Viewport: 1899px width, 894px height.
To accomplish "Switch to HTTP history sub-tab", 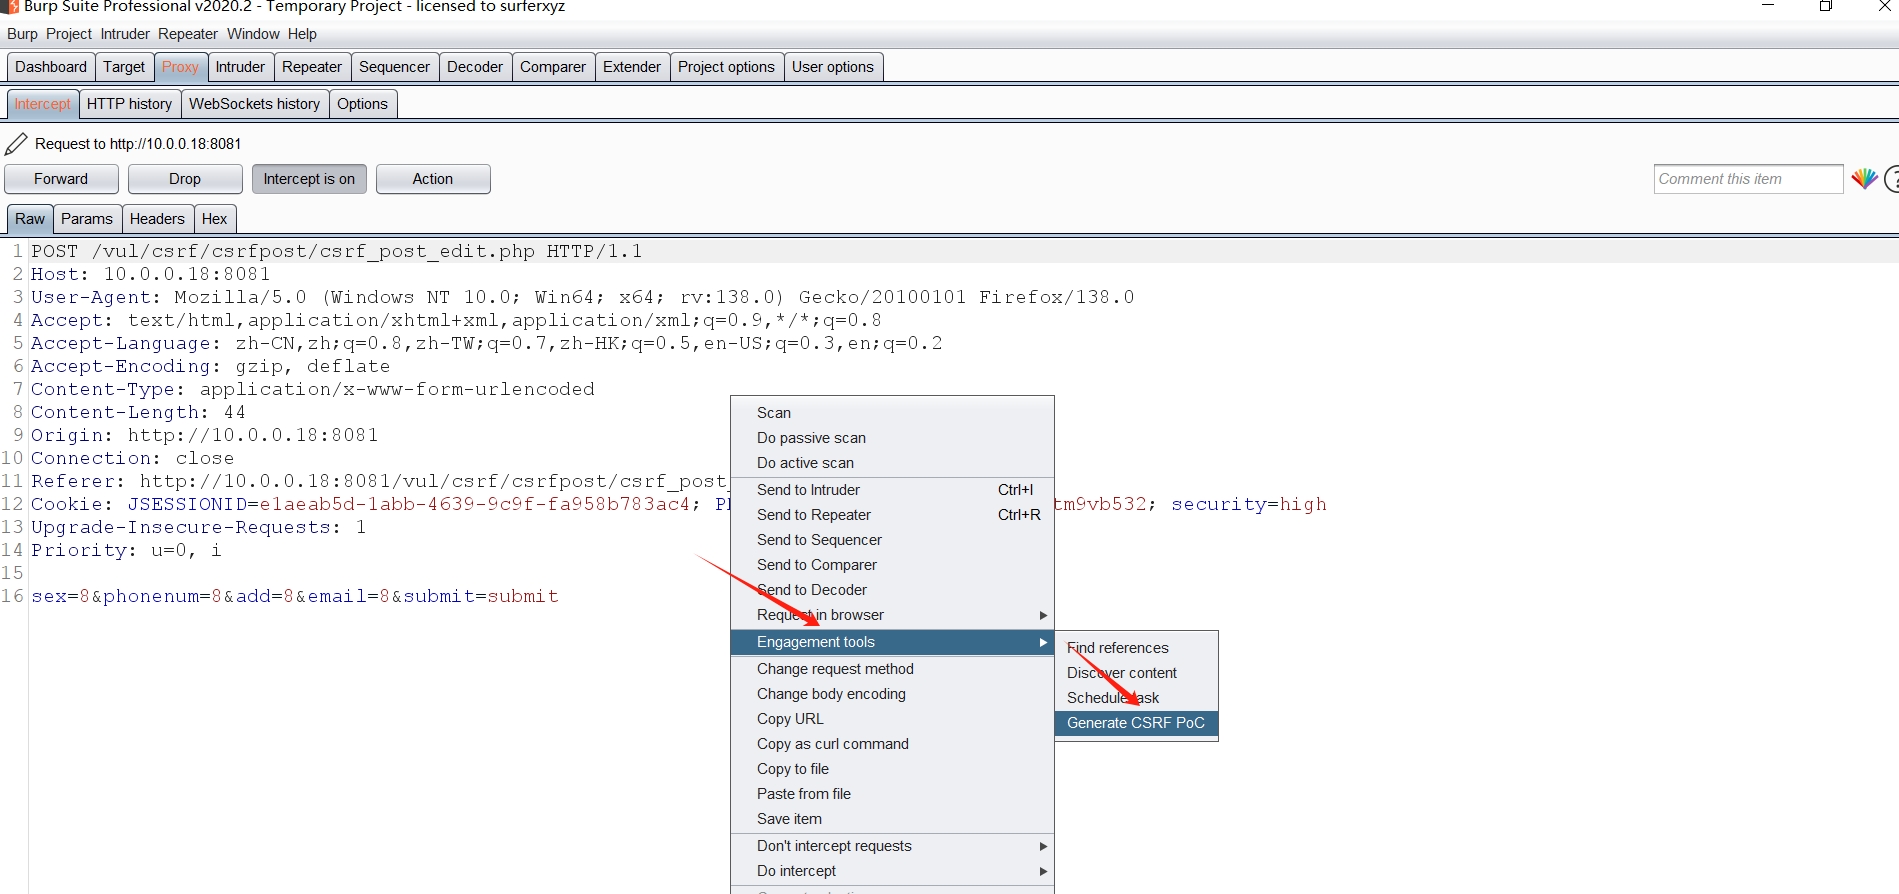I will pyautogui.click(x=129, y=104).
